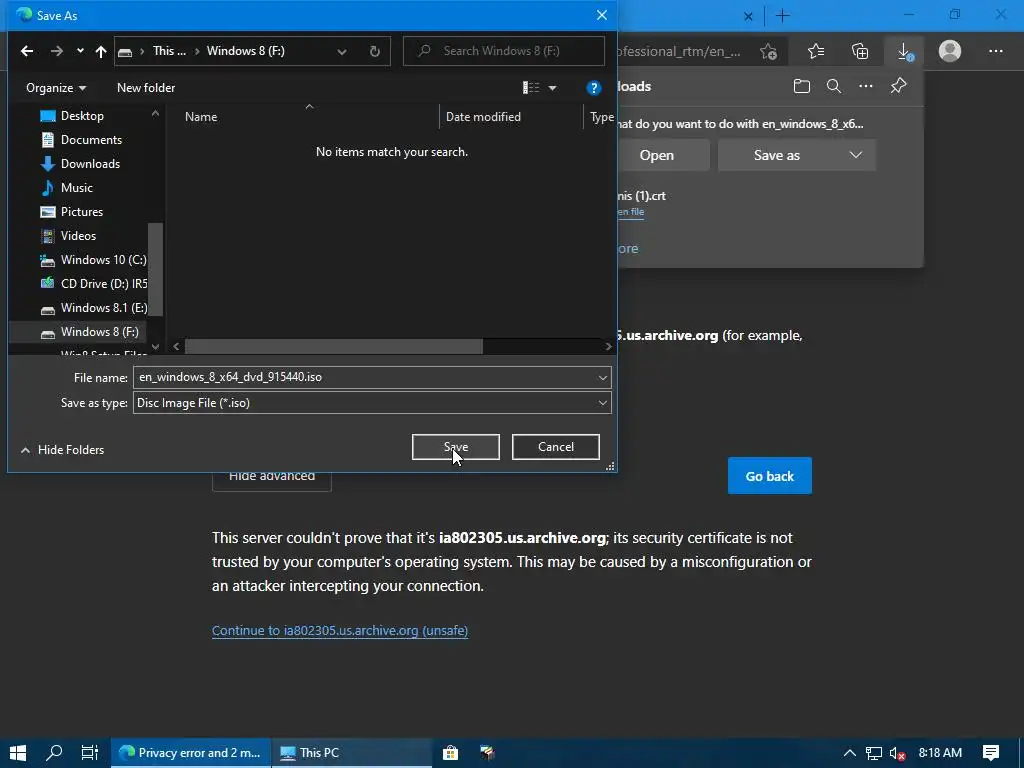The width and height of the screenshot is (1024, 768).
Task: Show hidden system tray icons
Action: tap(849, 753)
